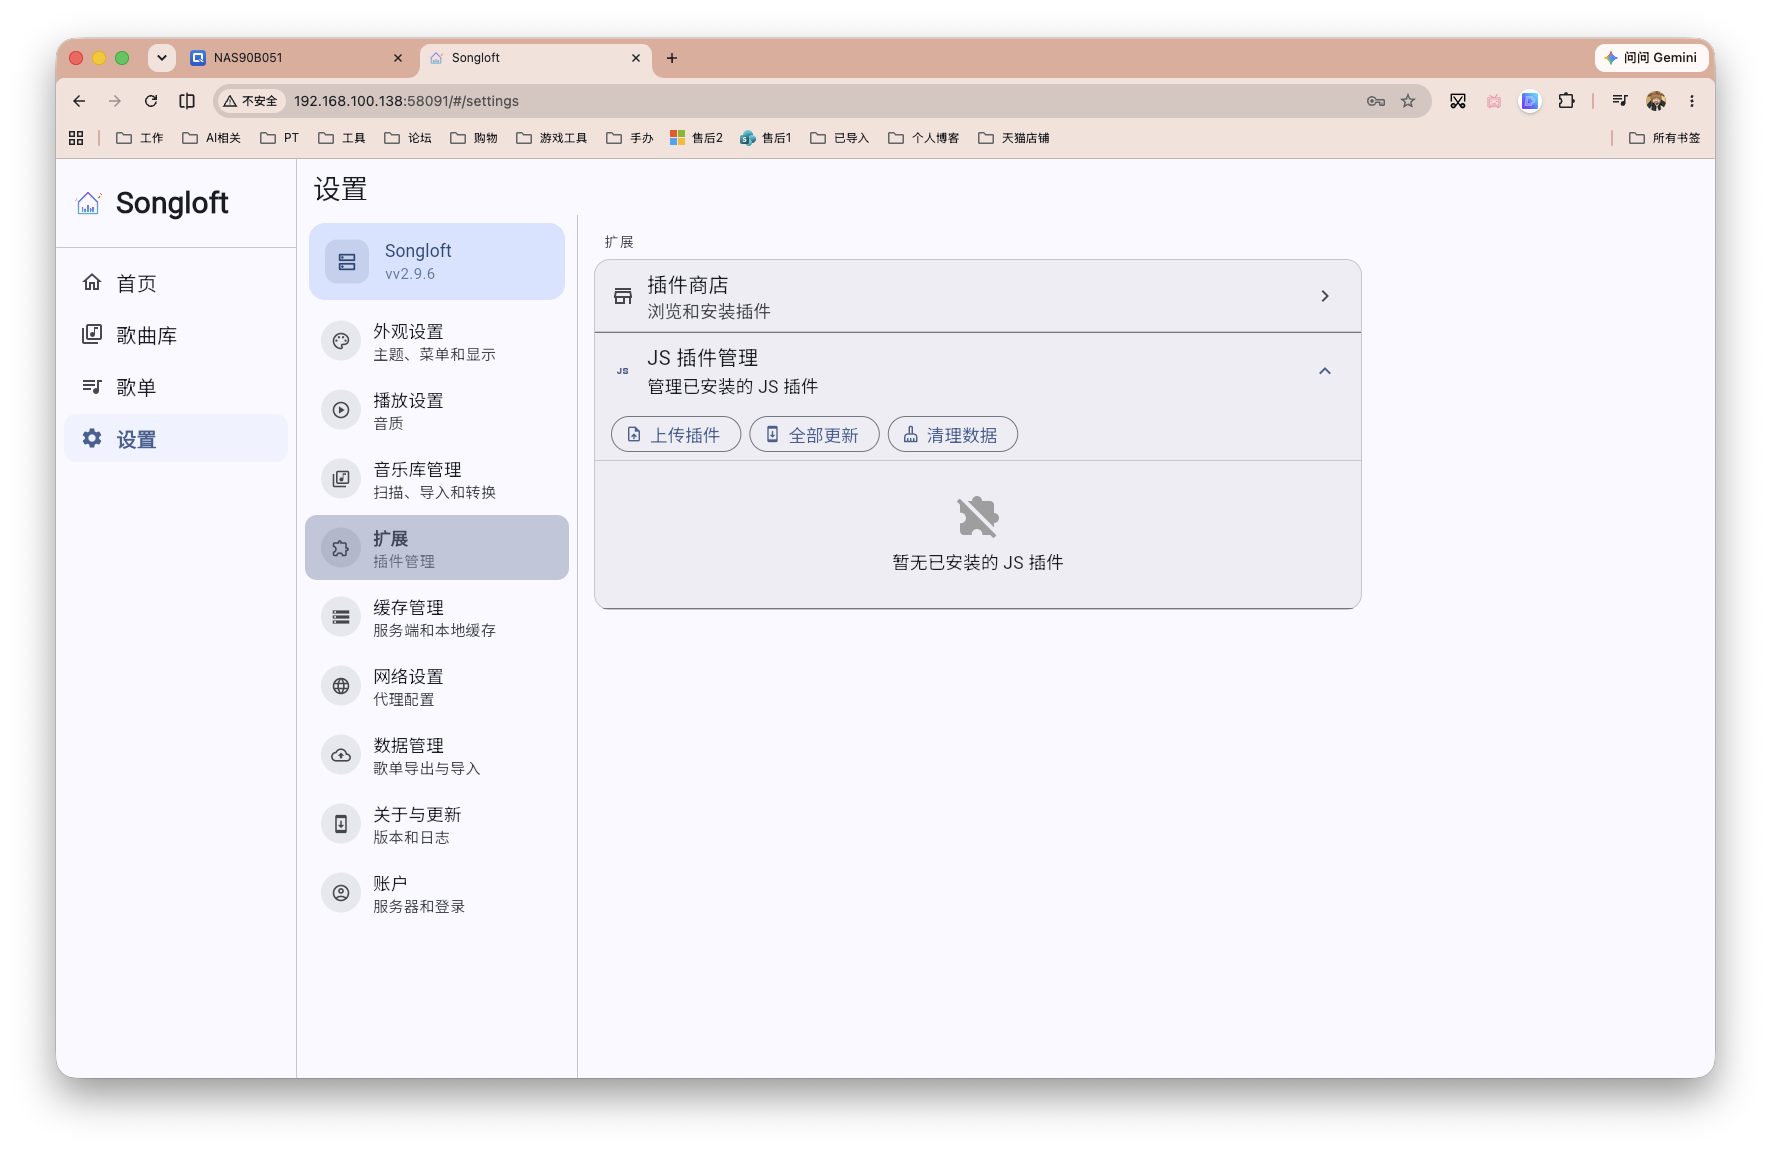1771x1152 pixels.
Task: Open 数据管理 data management
Action: [x=437, y=756]
